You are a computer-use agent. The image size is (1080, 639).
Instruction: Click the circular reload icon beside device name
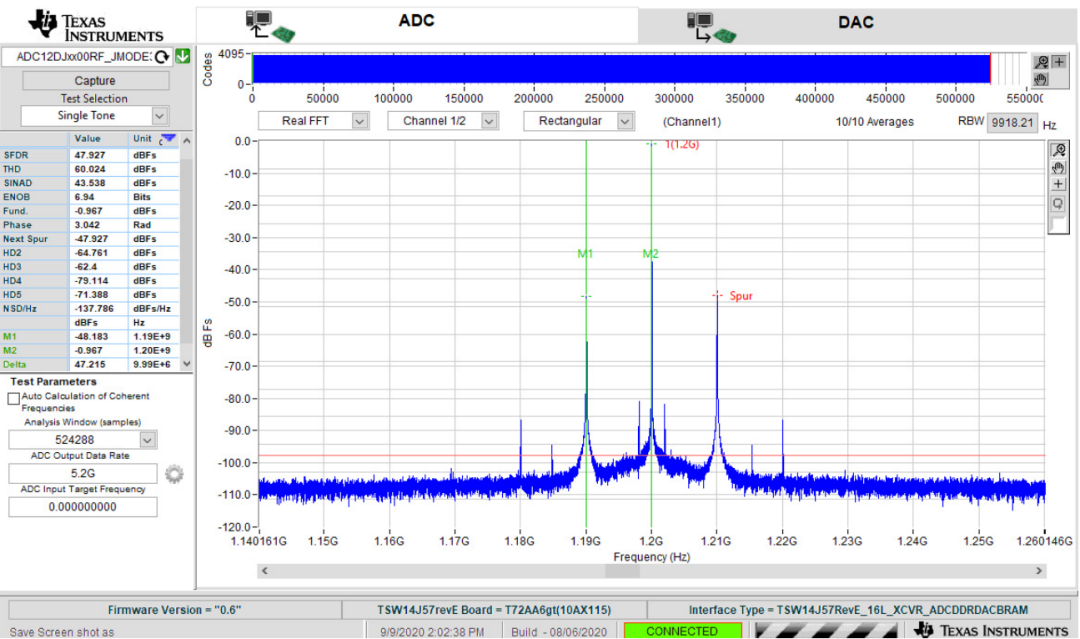click(162, 57)
